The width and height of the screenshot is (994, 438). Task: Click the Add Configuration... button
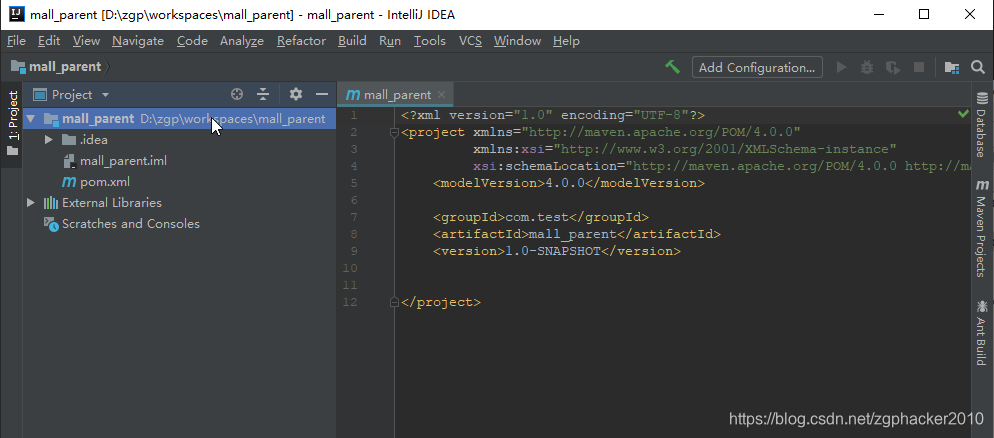point(757,67)
